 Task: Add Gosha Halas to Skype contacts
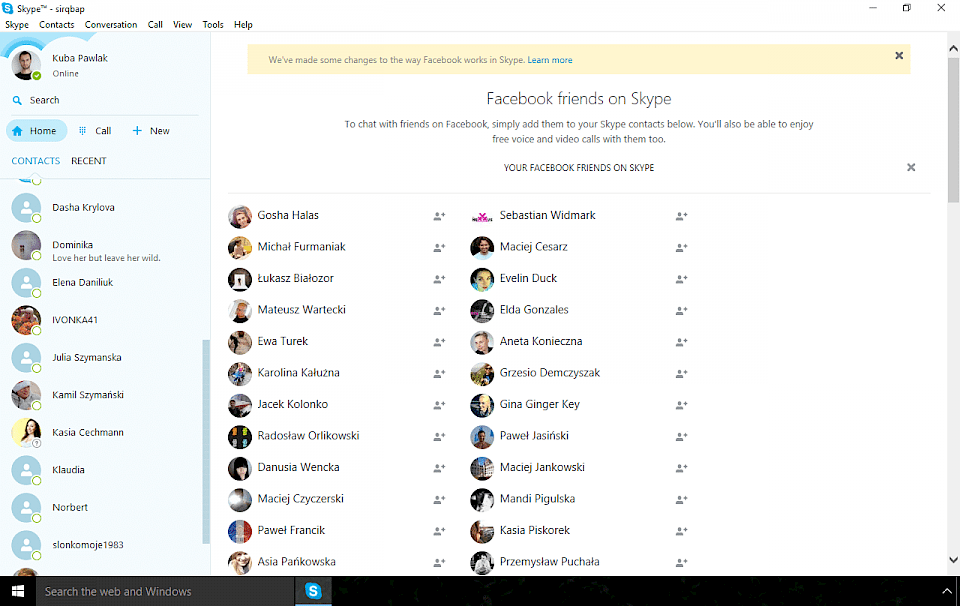[x=440, y=216]
